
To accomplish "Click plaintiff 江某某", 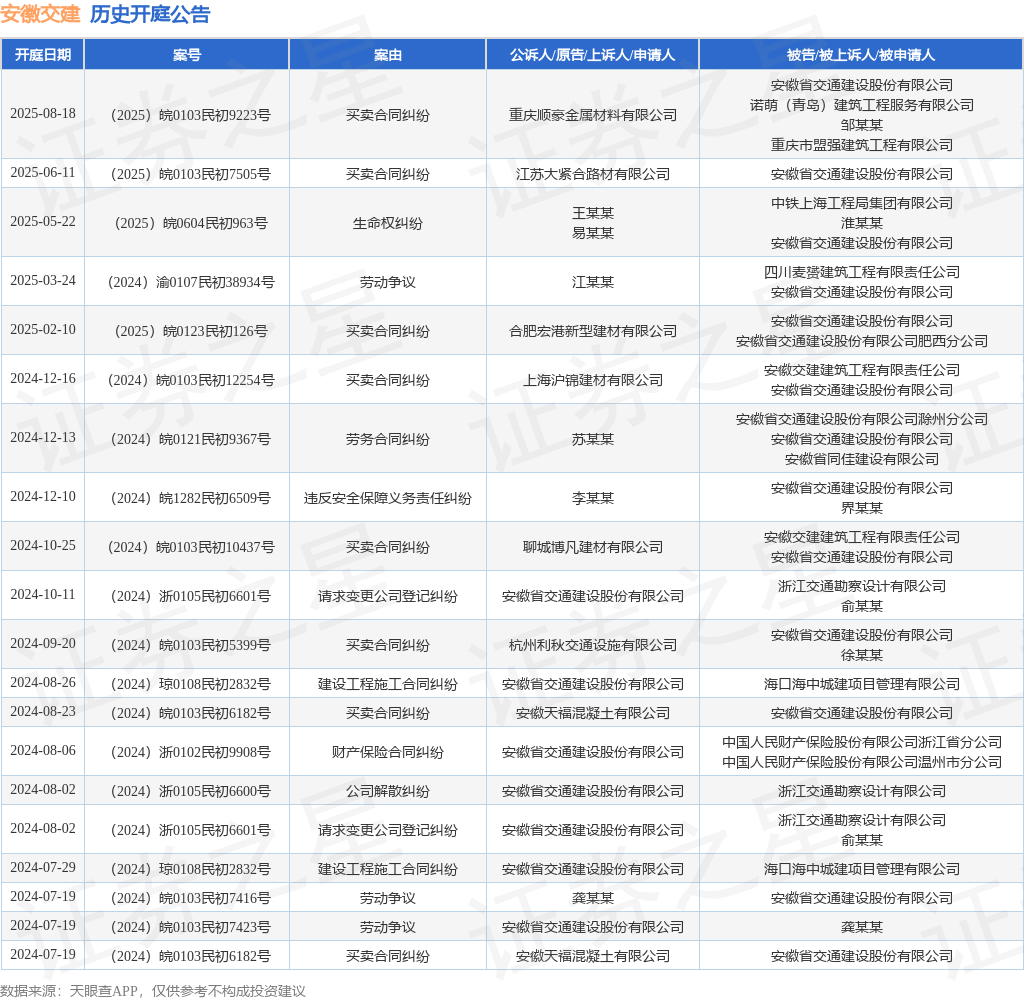I will pyautogui.click(x=592, y=282).
